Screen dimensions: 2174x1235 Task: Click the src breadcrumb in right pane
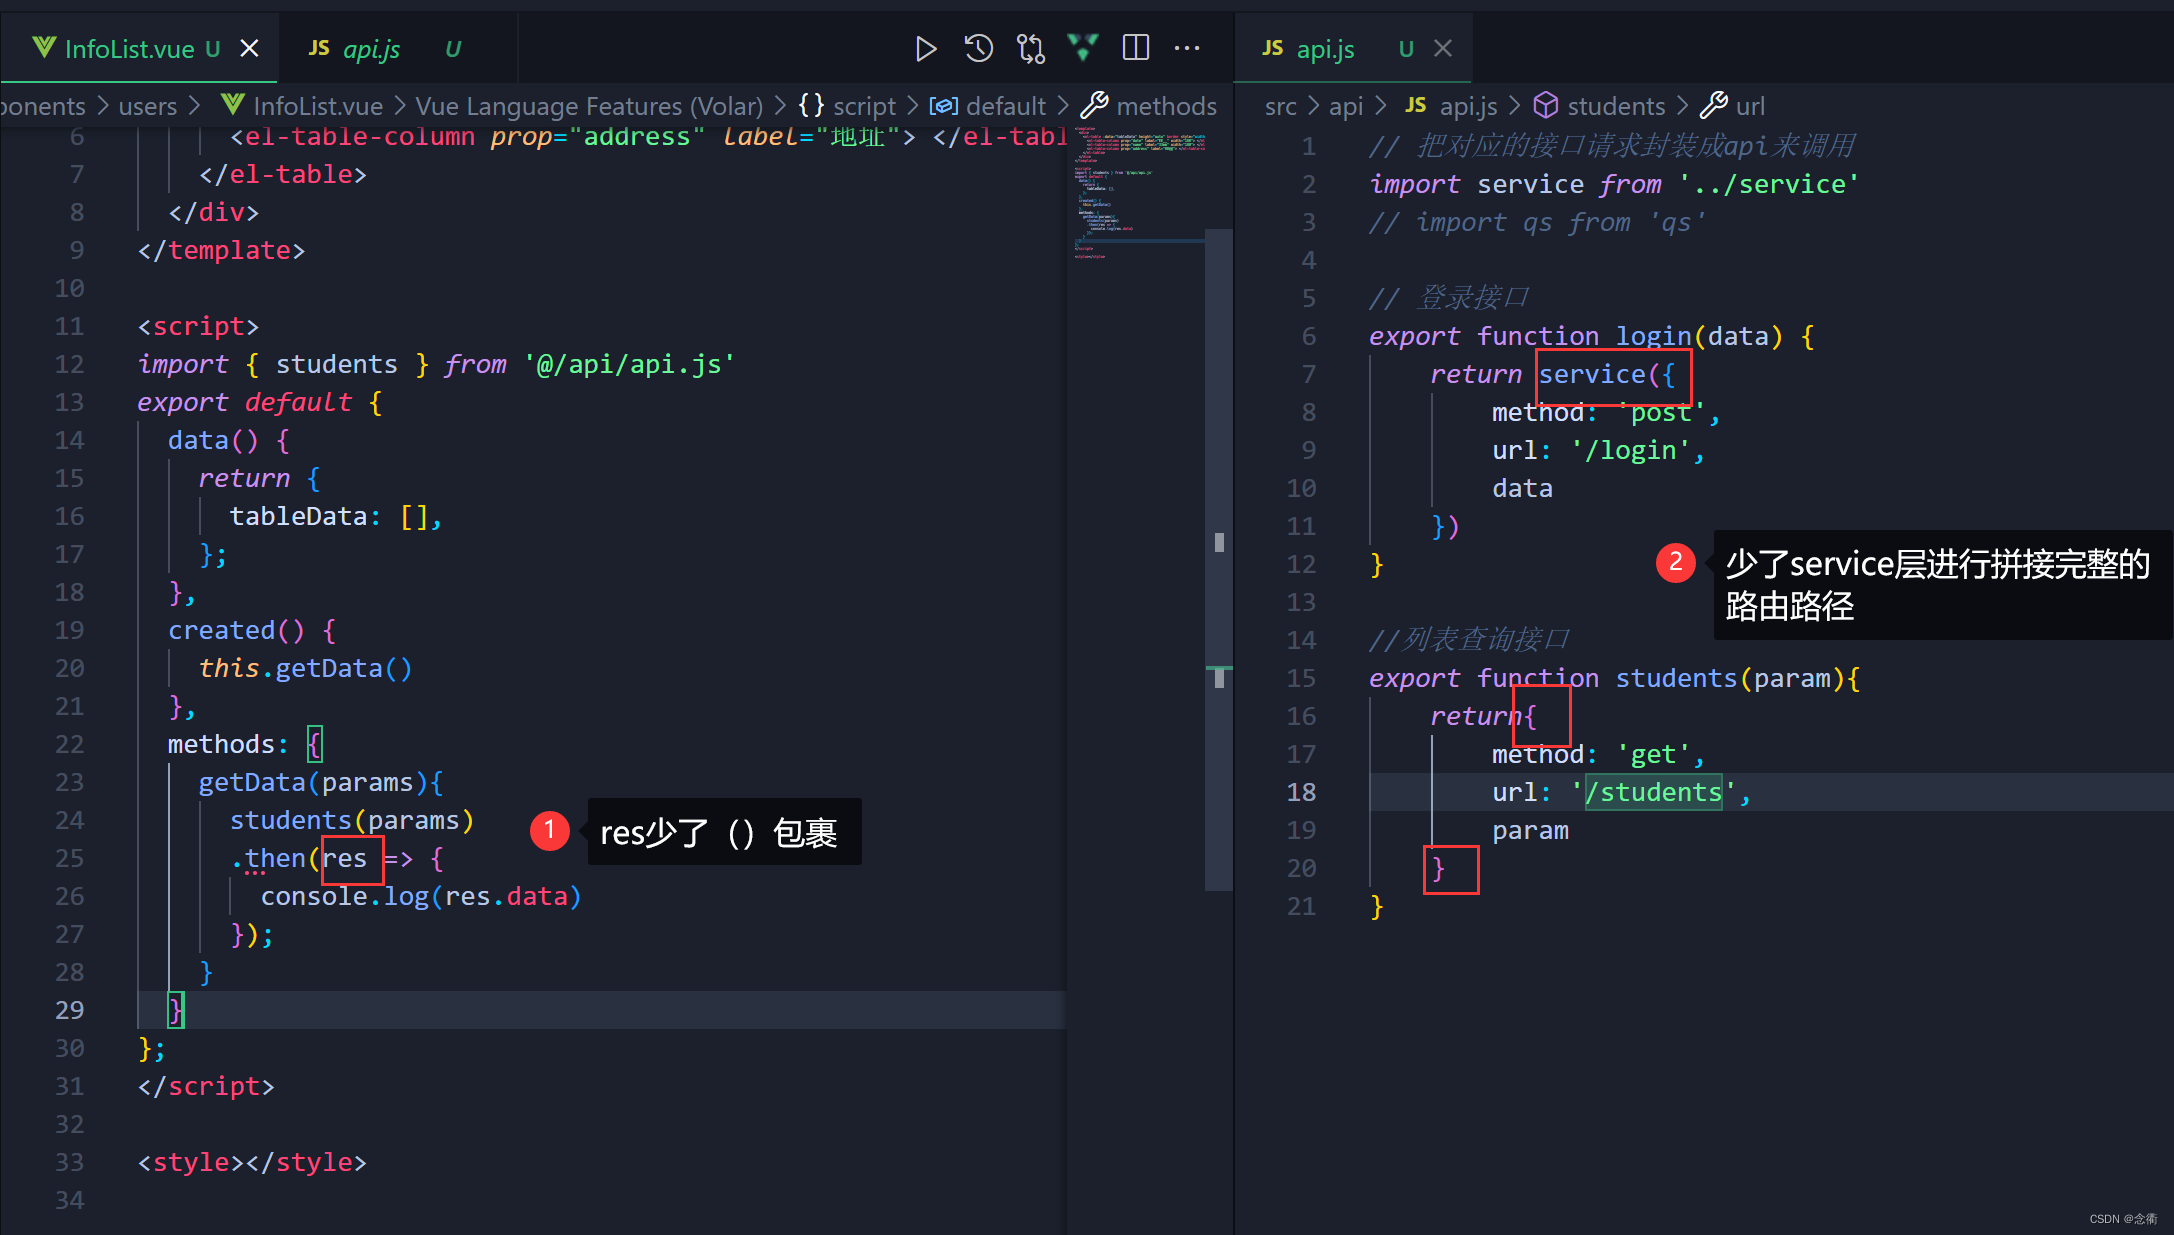click(1280, 106)
